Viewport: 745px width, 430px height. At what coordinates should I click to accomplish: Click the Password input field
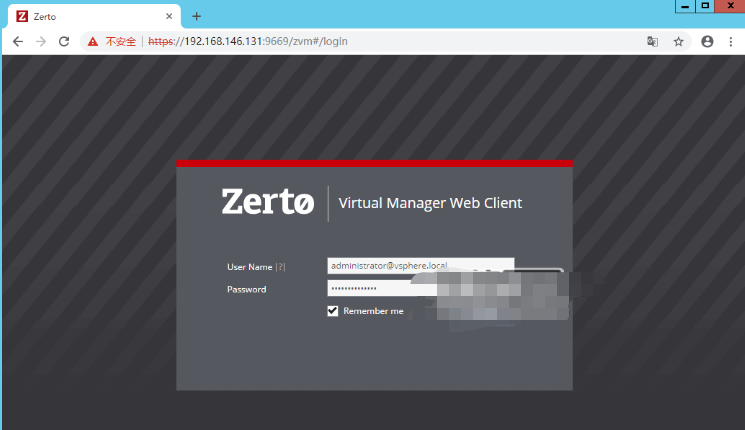420,288
